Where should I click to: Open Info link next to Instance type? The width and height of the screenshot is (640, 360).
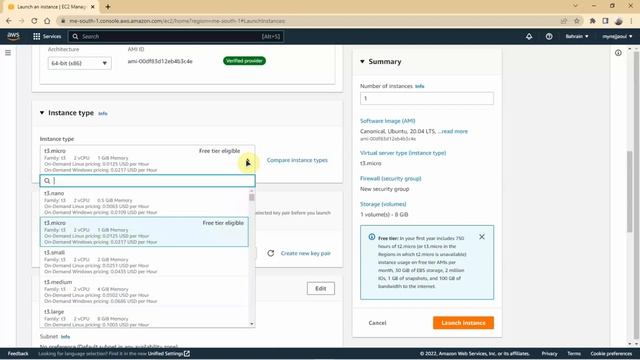coord(103,113)
